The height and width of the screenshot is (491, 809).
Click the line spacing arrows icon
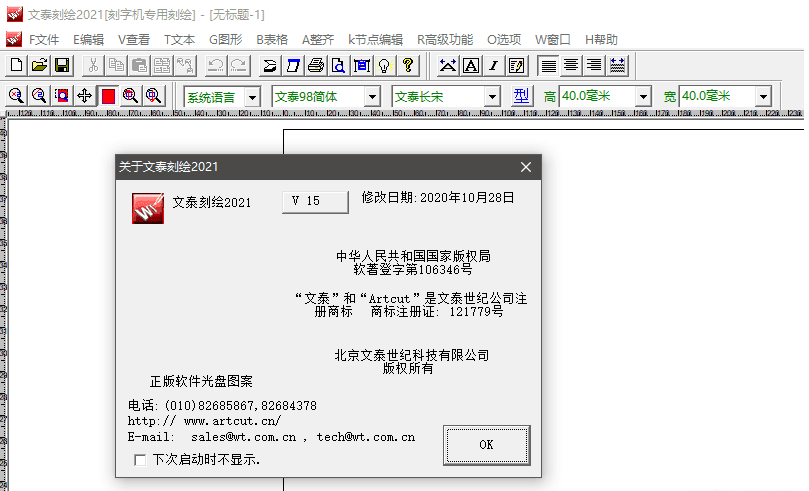click(617, 66)
